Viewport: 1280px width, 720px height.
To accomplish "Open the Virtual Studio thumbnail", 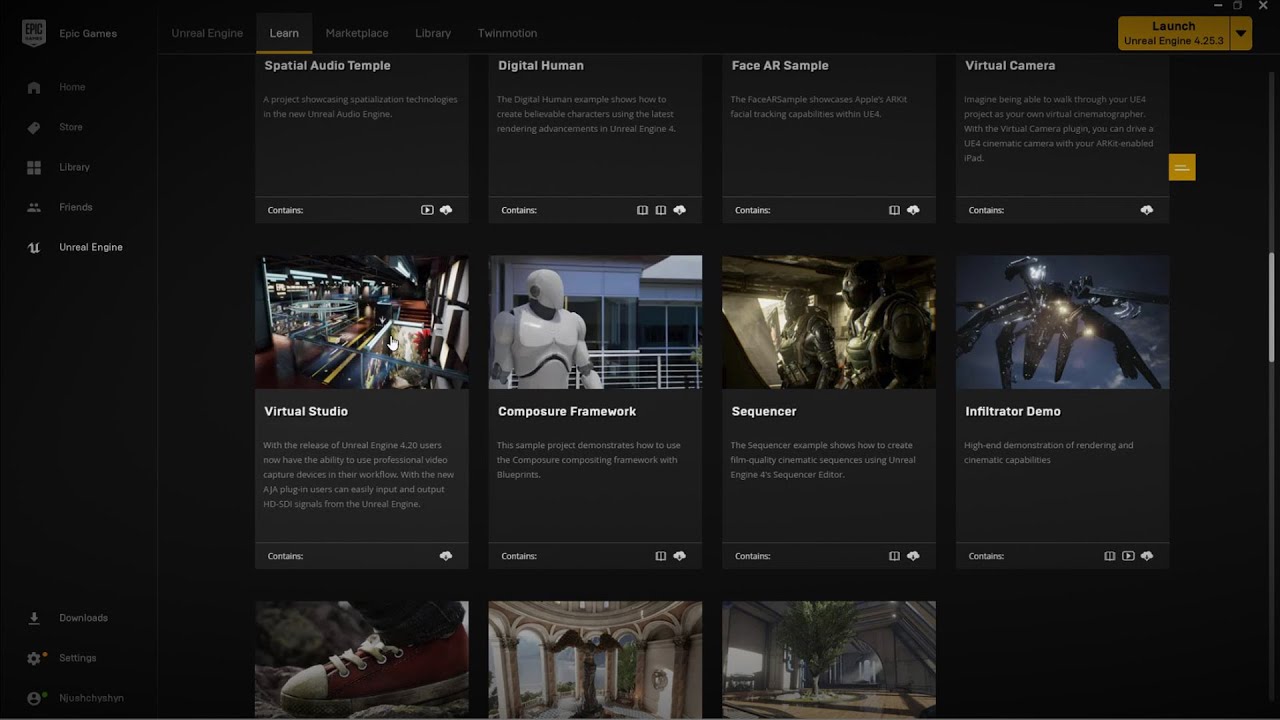I will (362, 322).
